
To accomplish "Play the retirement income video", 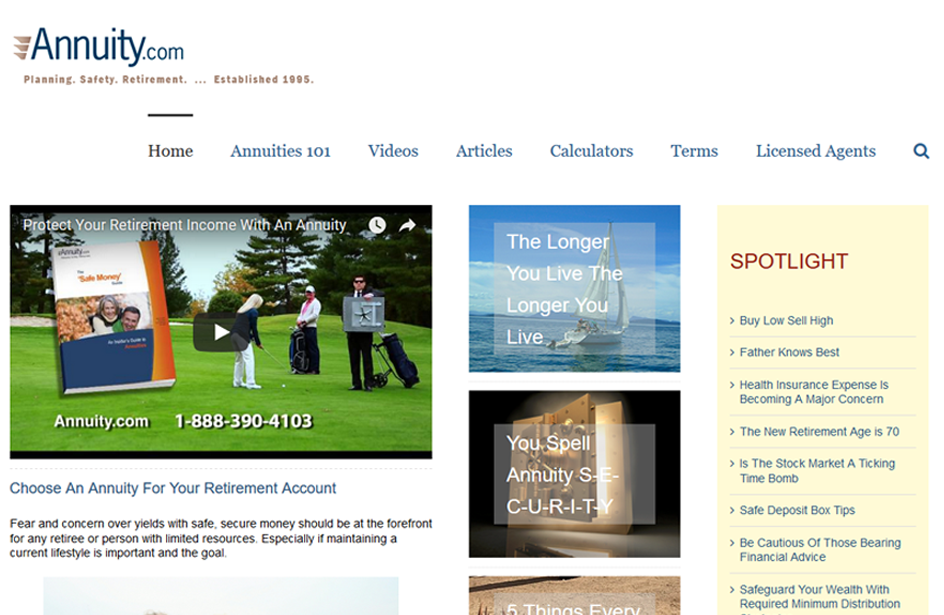I will click(220, 332).
